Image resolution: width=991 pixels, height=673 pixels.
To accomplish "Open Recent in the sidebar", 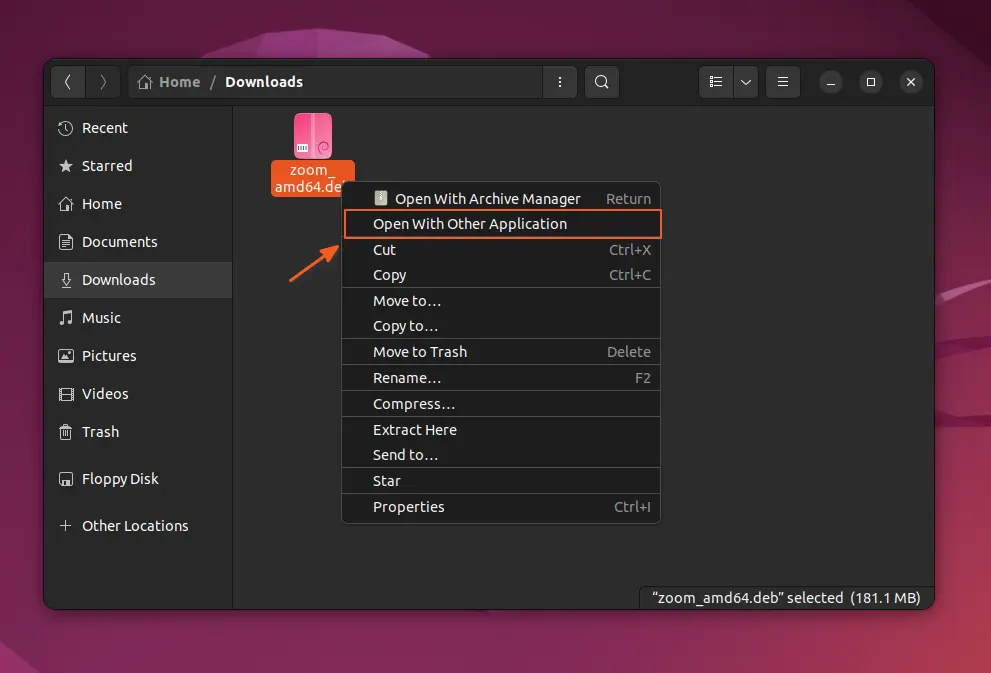I will pyautogui.click(x=104, y=128).
